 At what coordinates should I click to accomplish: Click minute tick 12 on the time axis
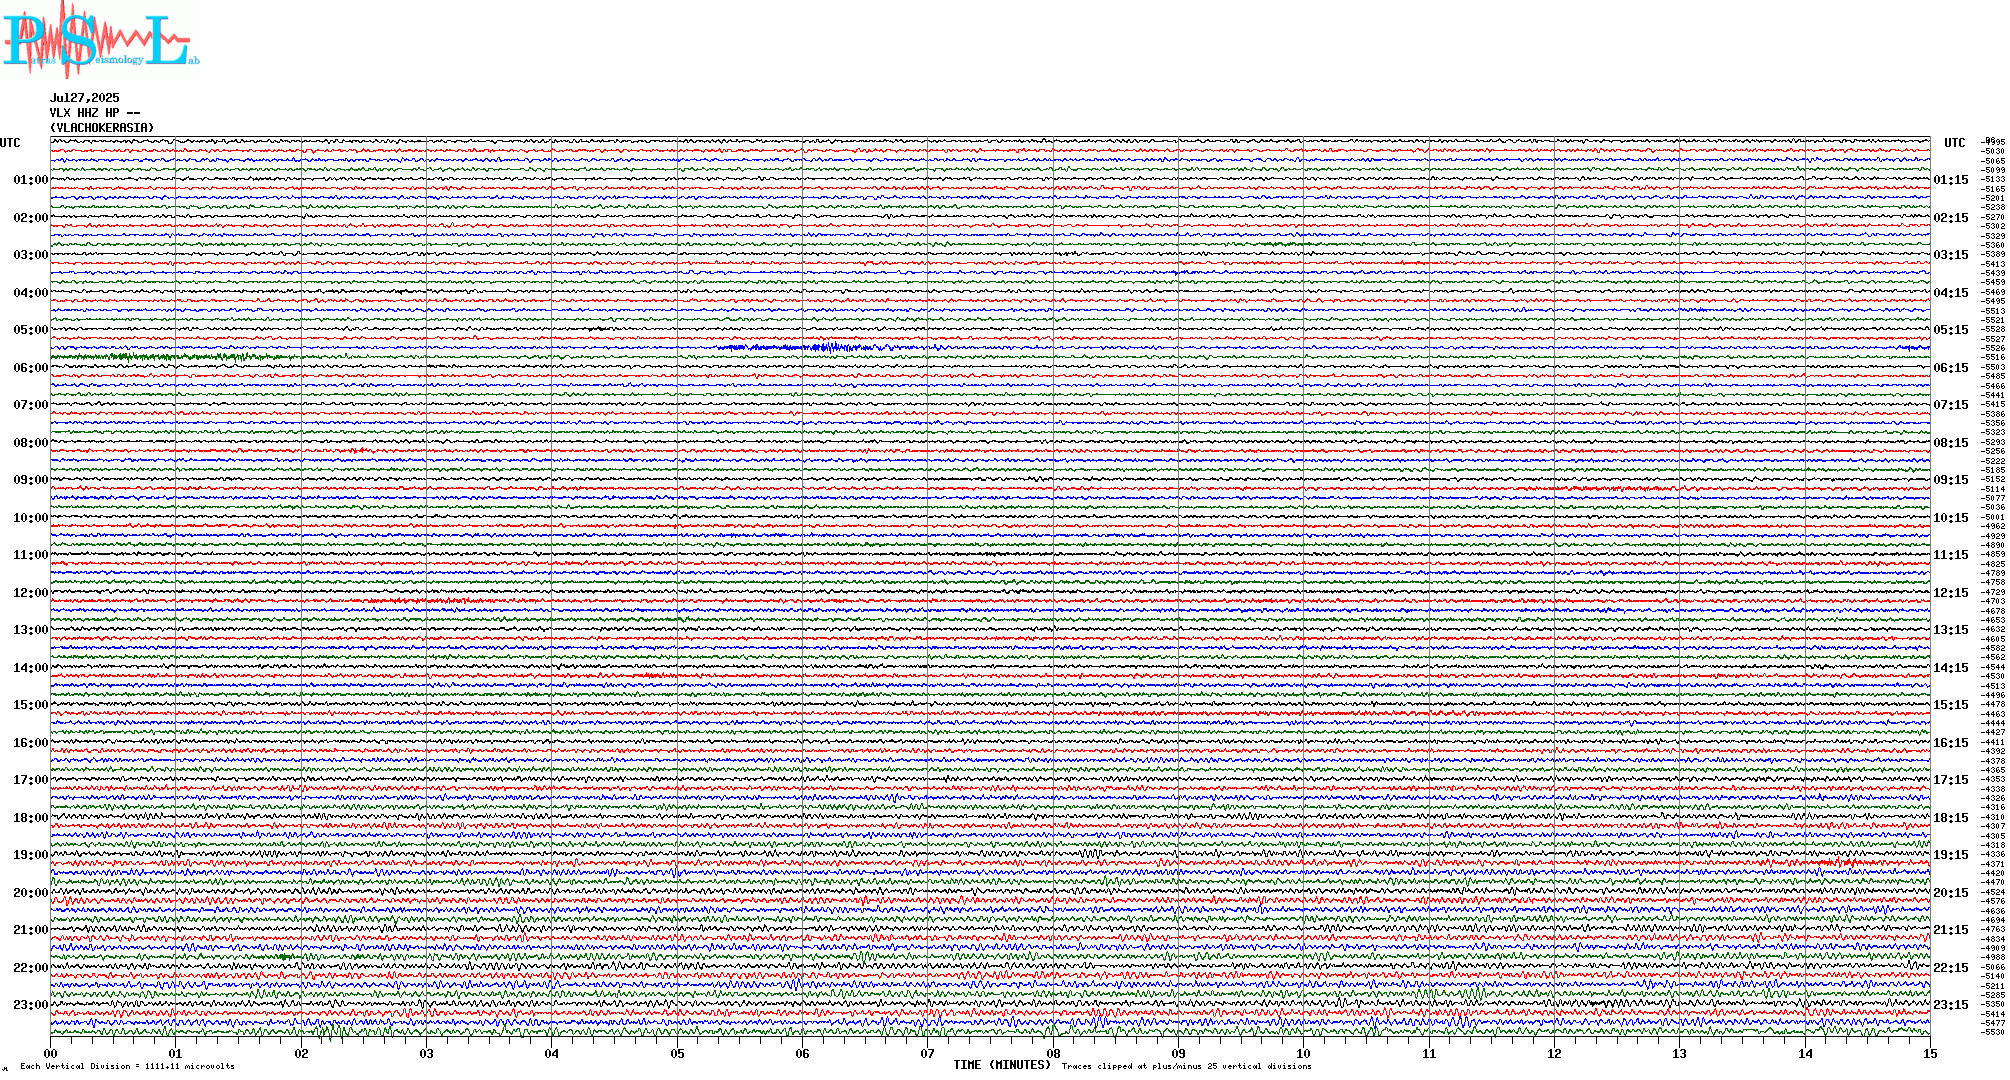(x=1554, y=1053)
